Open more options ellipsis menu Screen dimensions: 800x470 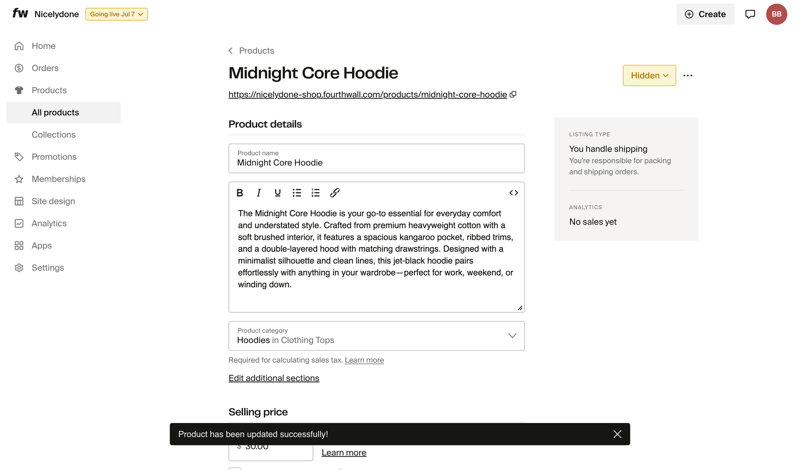tap(688, 76)
